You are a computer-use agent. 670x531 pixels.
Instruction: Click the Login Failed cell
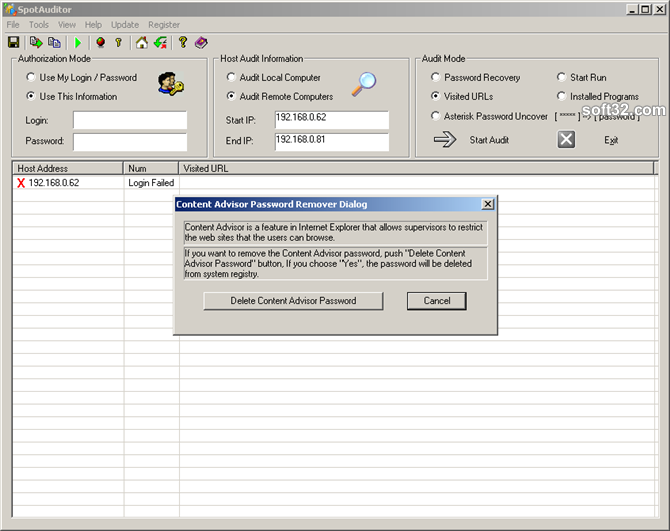tap(151, 183)
